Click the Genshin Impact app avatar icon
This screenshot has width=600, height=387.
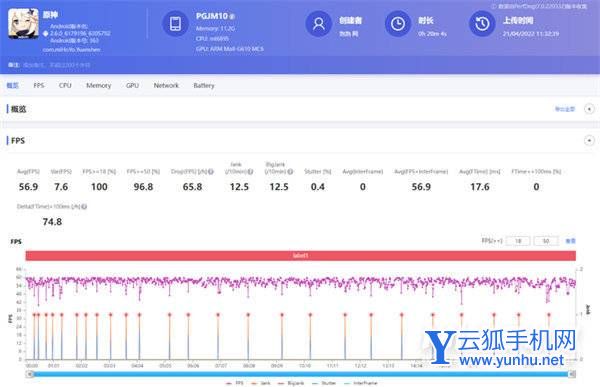click(23, 24)
